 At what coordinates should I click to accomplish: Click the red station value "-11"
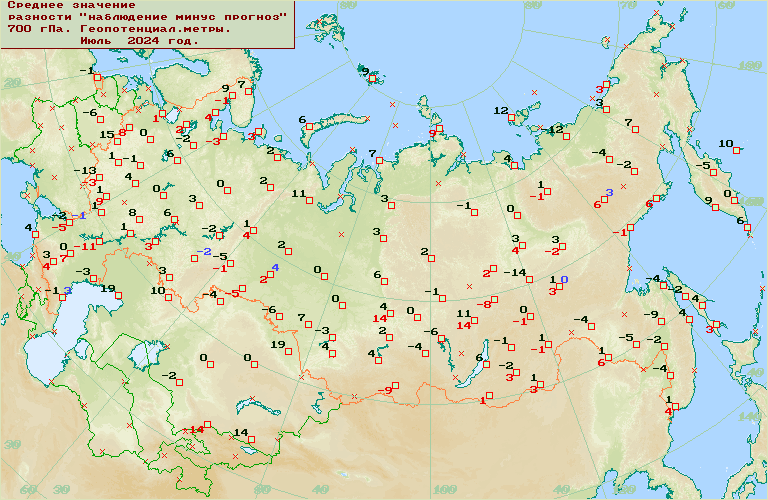[x=85, y=246]
